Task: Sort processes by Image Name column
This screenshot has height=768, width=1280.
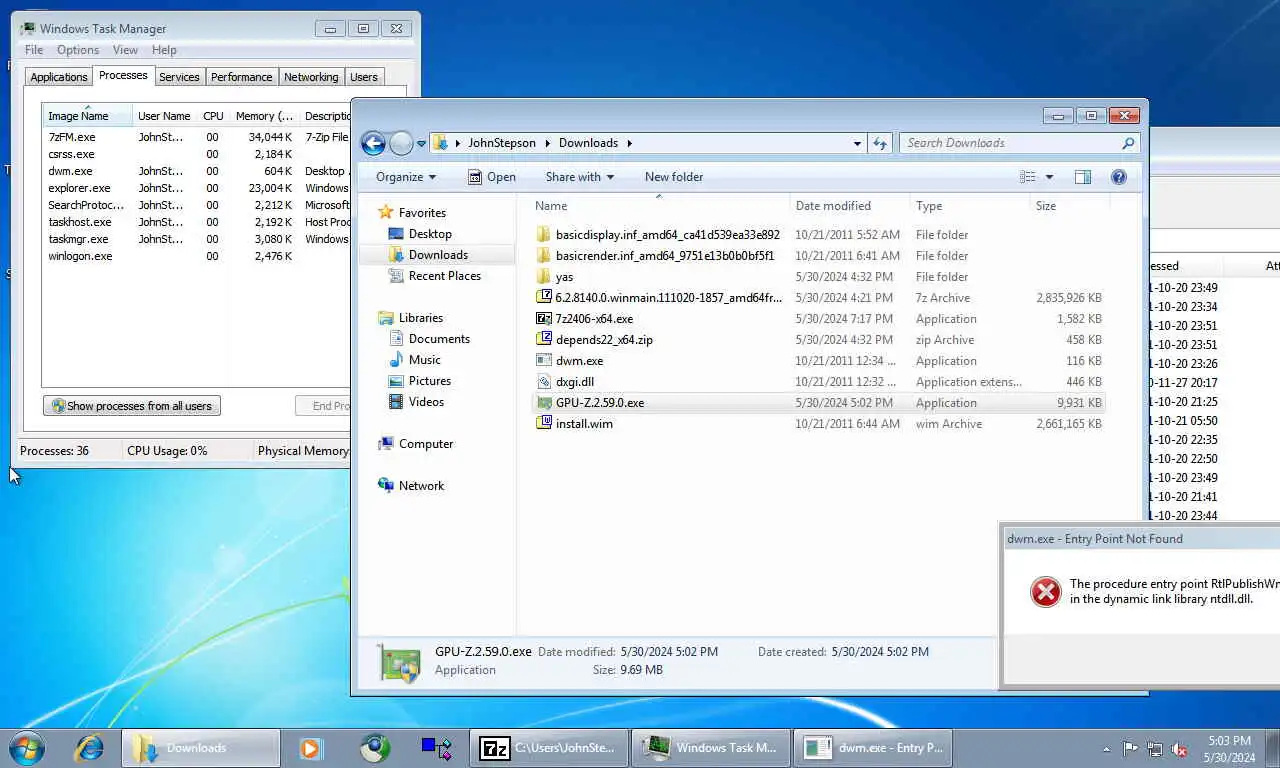Action: pyautogui.click(x=87, y=116)
